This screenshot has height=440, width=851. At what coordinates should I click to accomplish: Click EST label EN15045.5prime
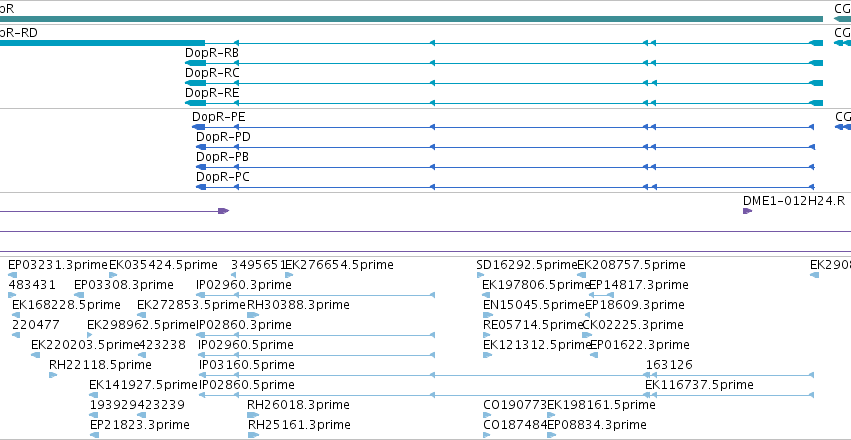click(x=534, y=305)
